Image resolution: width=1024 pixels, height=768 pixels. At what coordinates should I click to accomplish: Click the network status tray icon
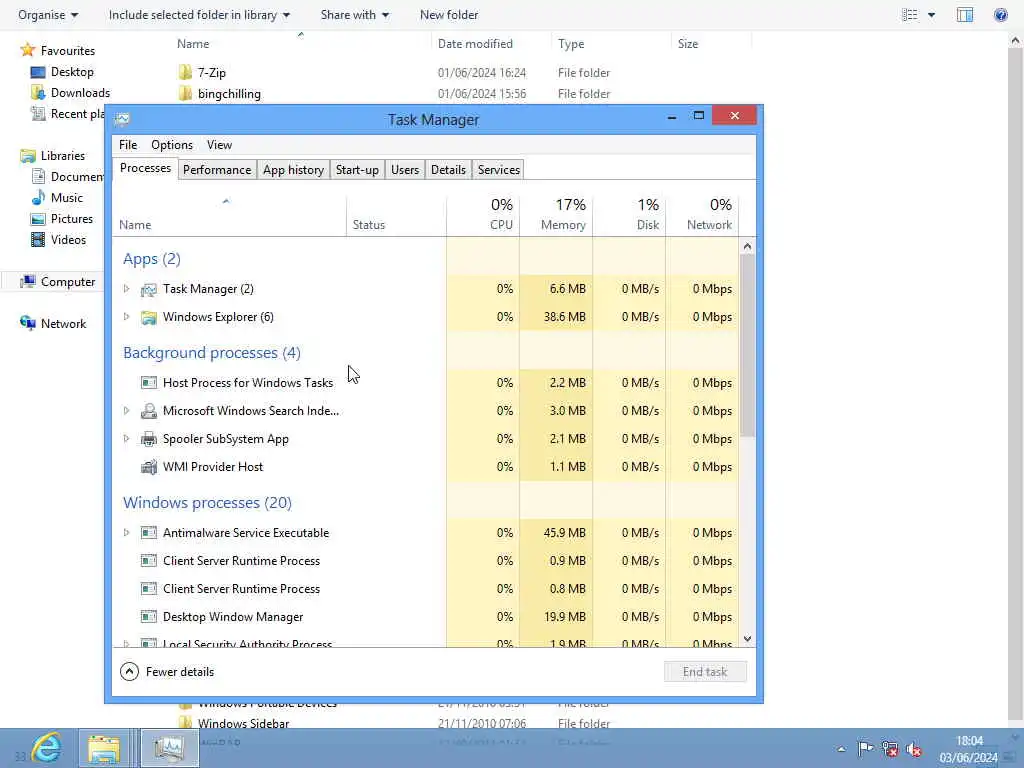889,748
